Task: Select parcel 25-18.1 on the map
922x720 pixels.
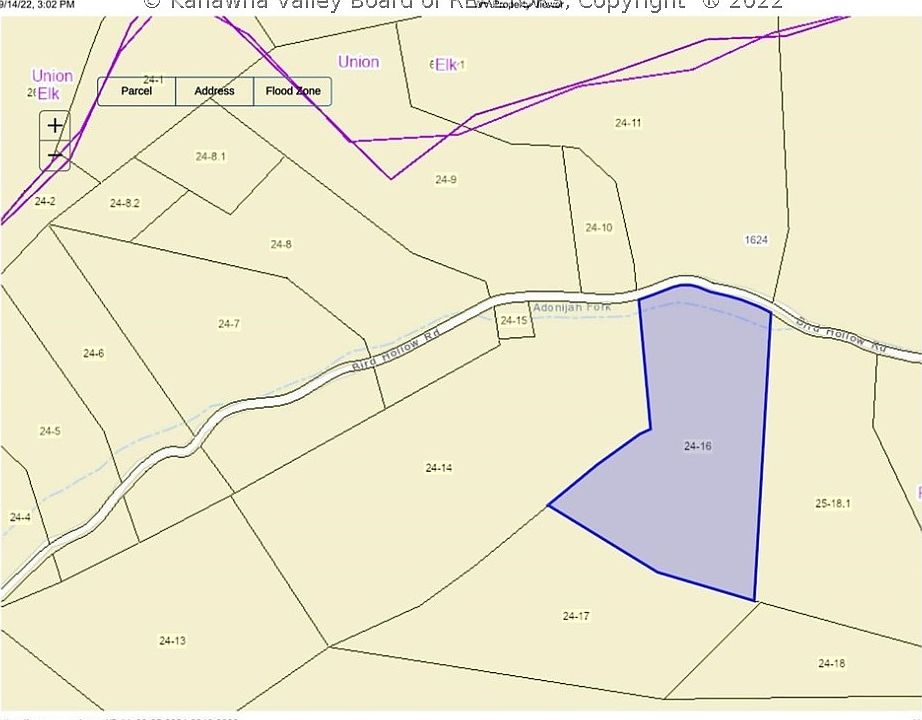Action: 832,504
